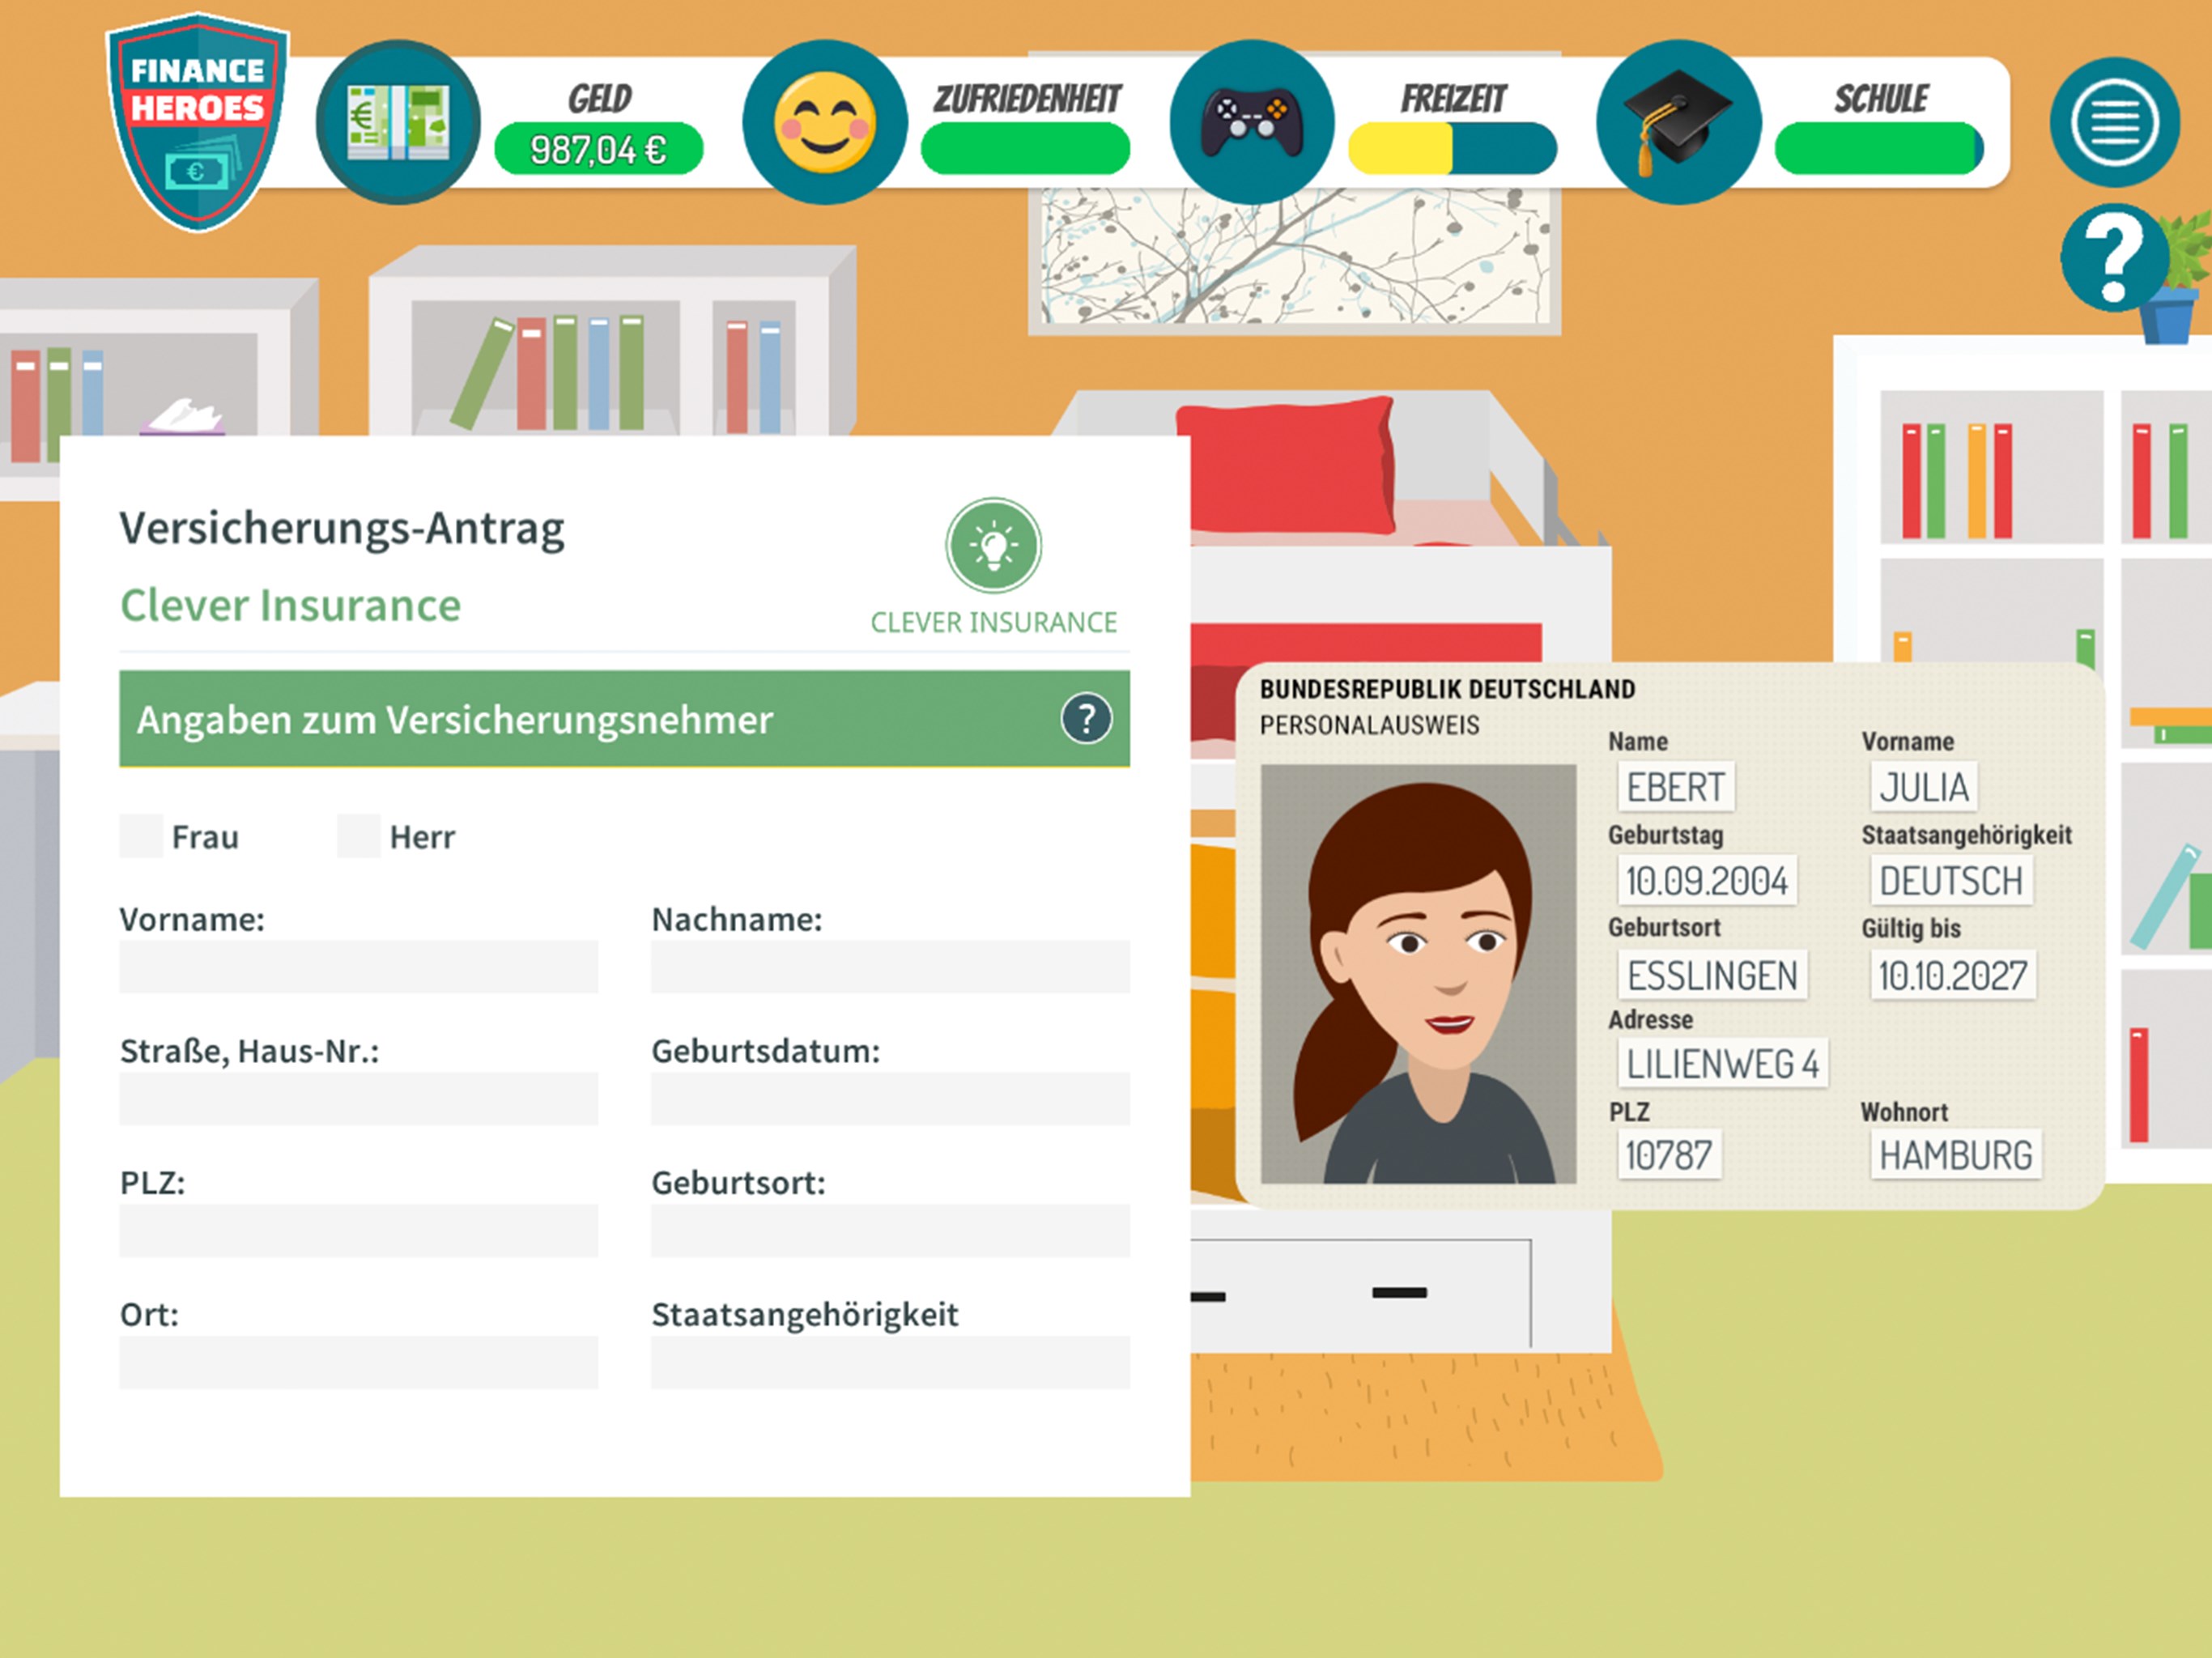Click into the PLZ field
This screenshot has width=2212, height=1658.
358,1230
